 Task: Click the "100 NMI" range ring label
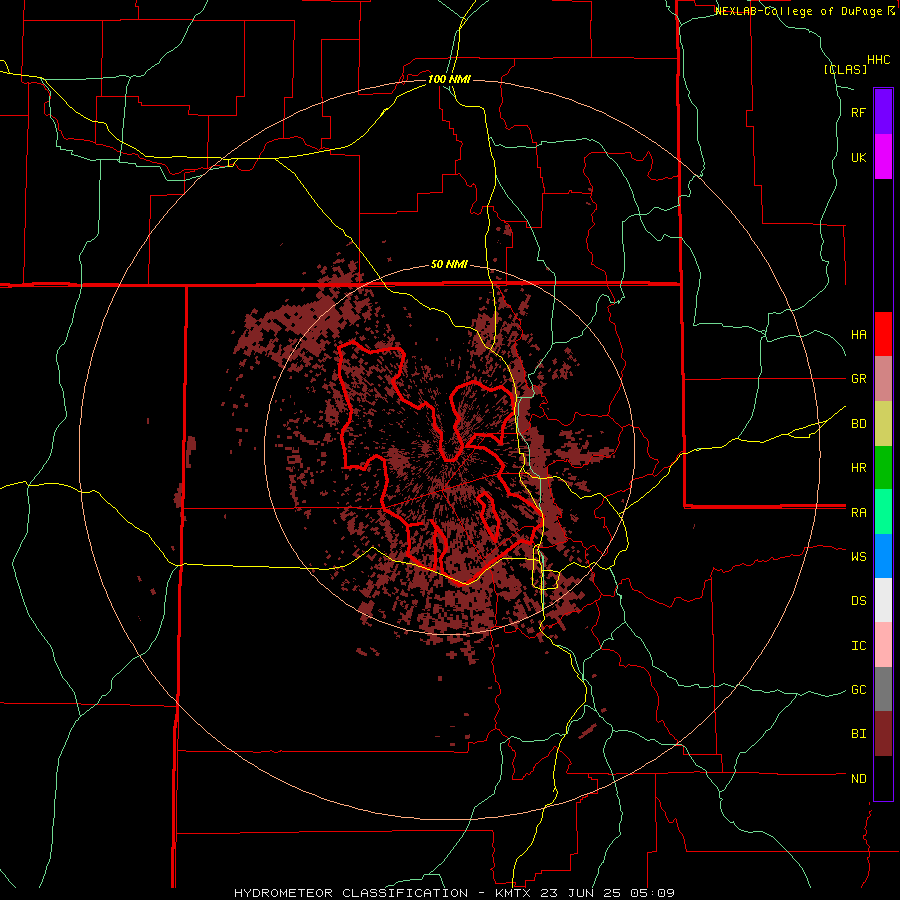449,79
